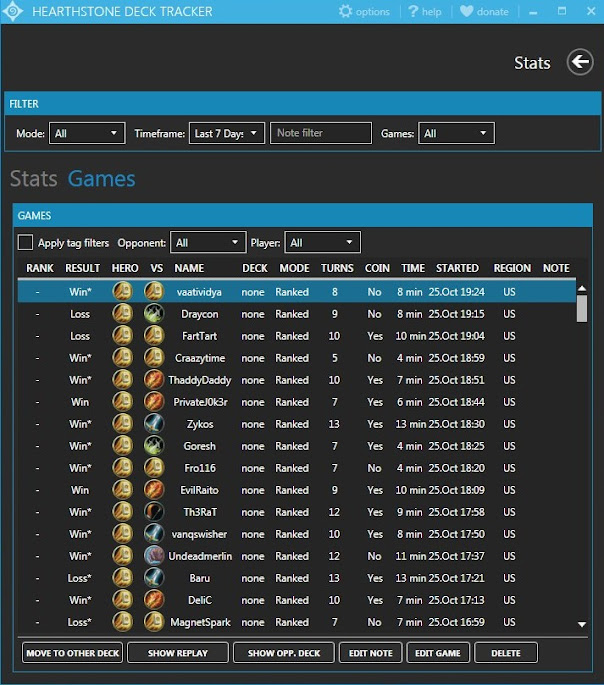Click the games list scrollbar thumb
Screen dimensions: 604x685
point(582,308)
